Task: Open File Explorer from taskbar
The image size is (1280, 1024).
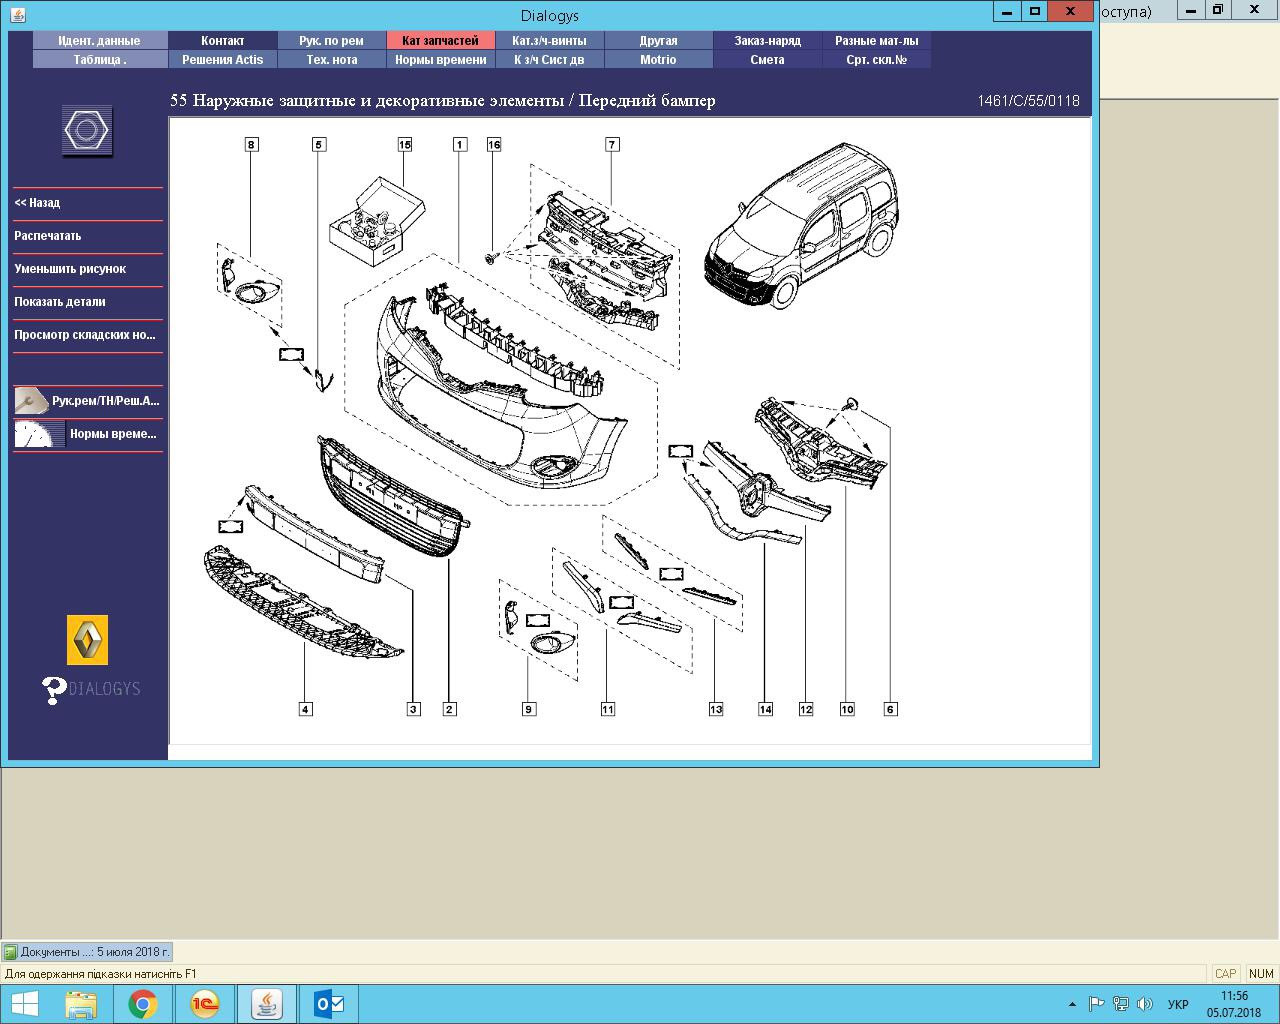Action: point(80,1003)
